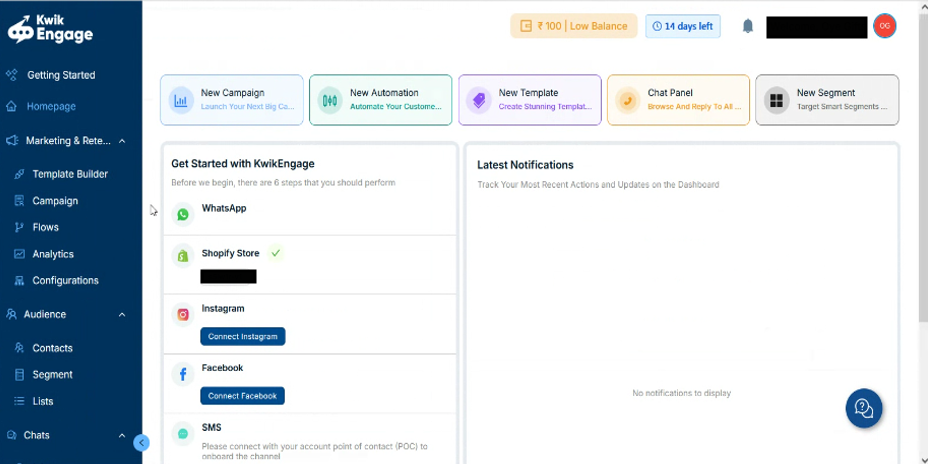Click Connect Facebook button
Image resolution: width=928 pixels, height=464 pixels.
tap(242, 396)
